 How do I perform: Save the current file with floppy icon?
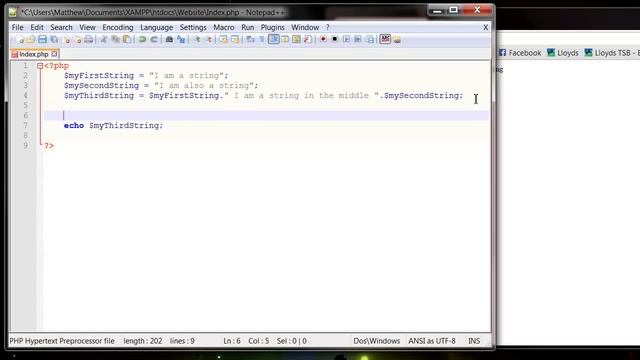tap(42, 40)
